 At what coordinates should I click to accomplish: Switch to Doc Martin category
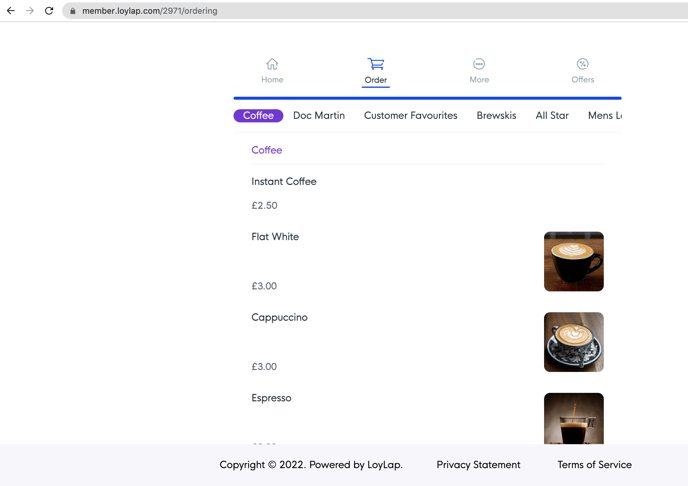tap(319, 115)
